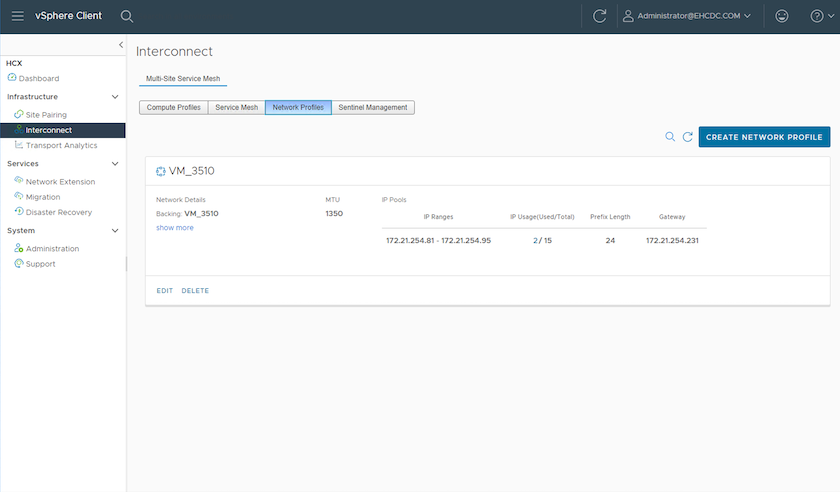Select the Service Mesh tab
The width and height of the screenshot is (840, 492).
(x=237, y=107)
